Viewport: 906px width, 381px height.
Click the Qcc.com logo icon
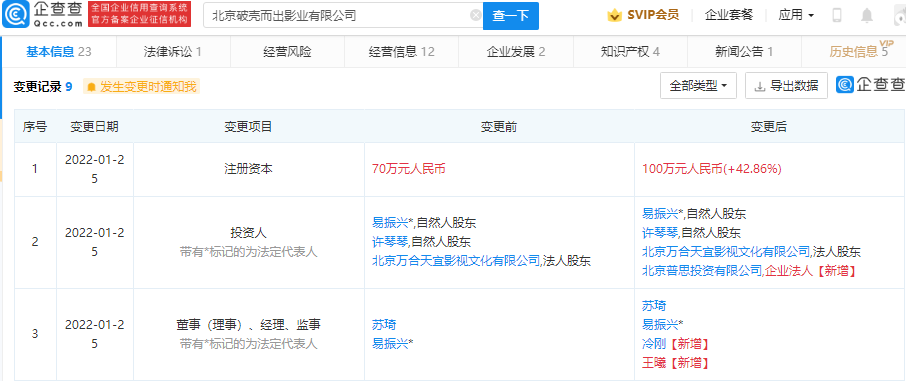coord(15,15)
